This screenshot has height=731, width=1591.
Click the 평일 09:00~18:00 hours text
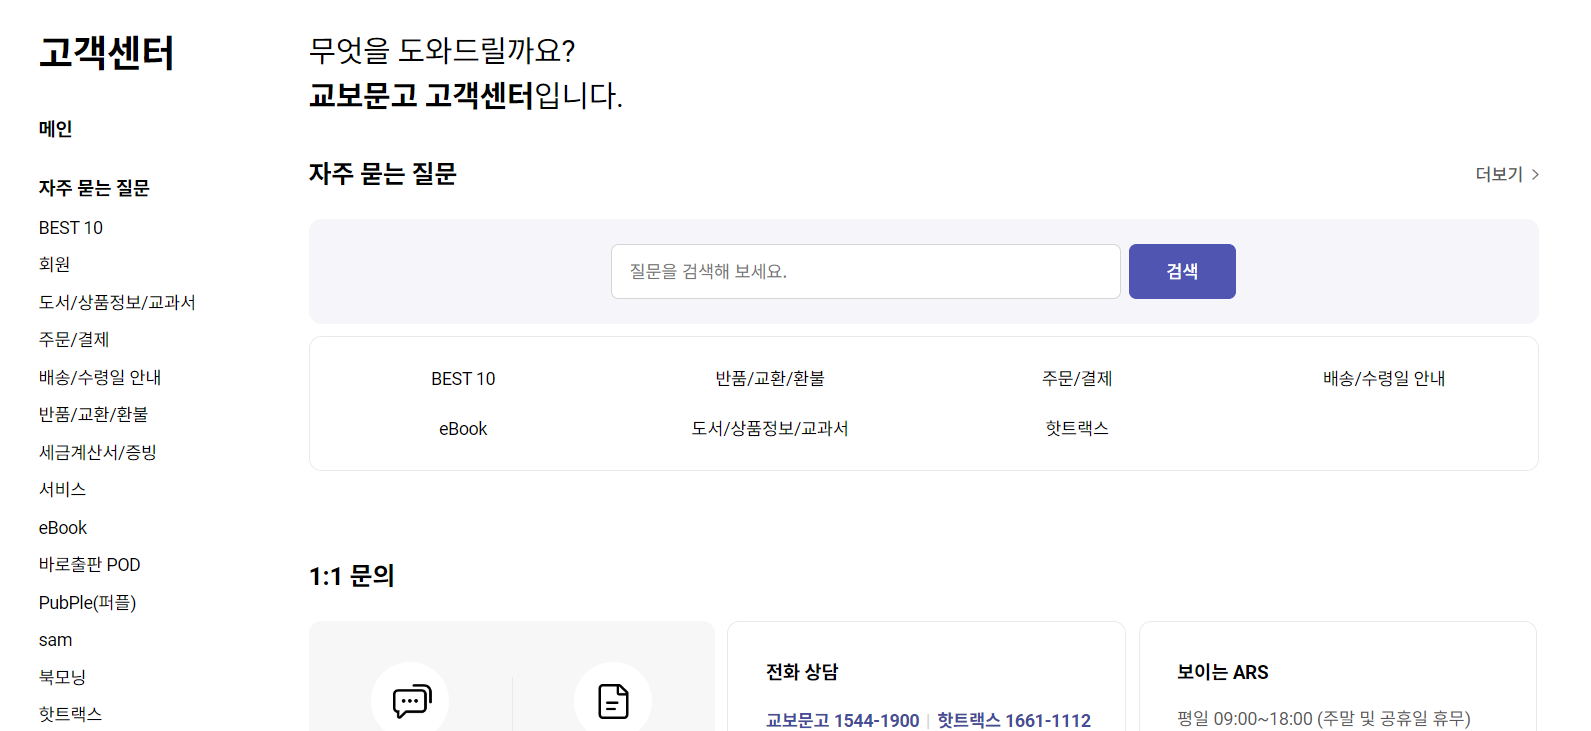tap(1324, 718)
